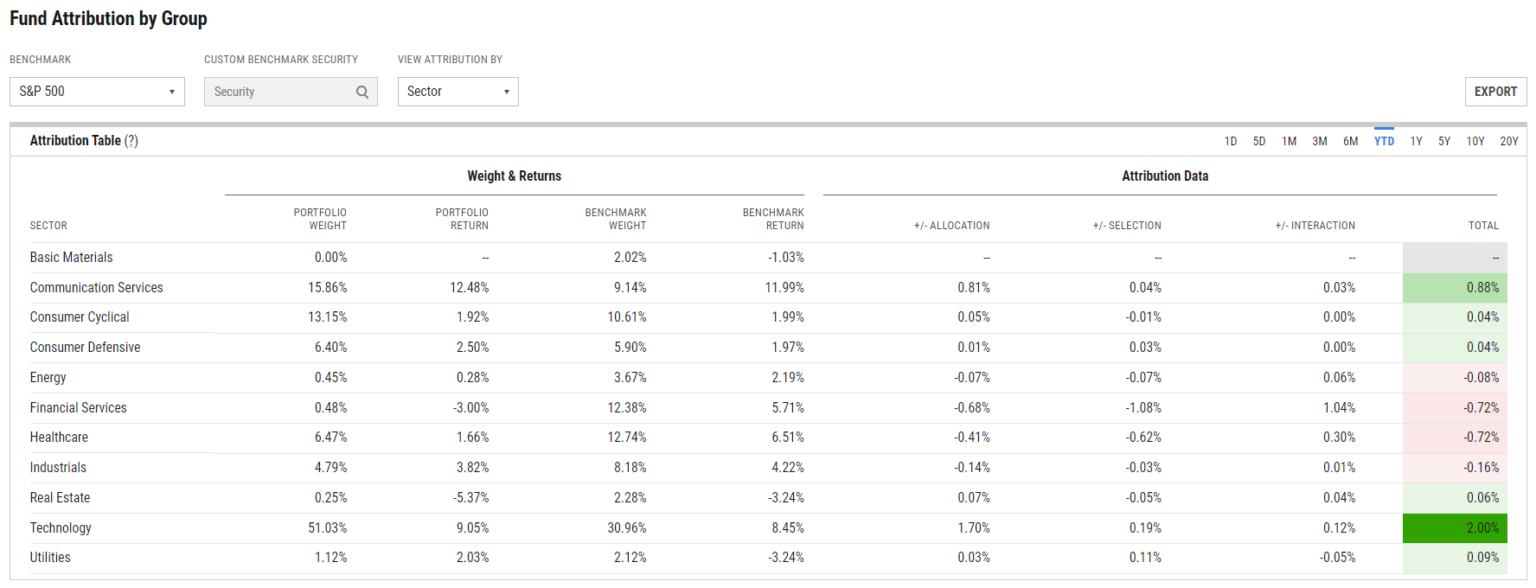Screen dimensions: 1536x588
Task: Select the Technology sector row
Action: pos(60,527)
